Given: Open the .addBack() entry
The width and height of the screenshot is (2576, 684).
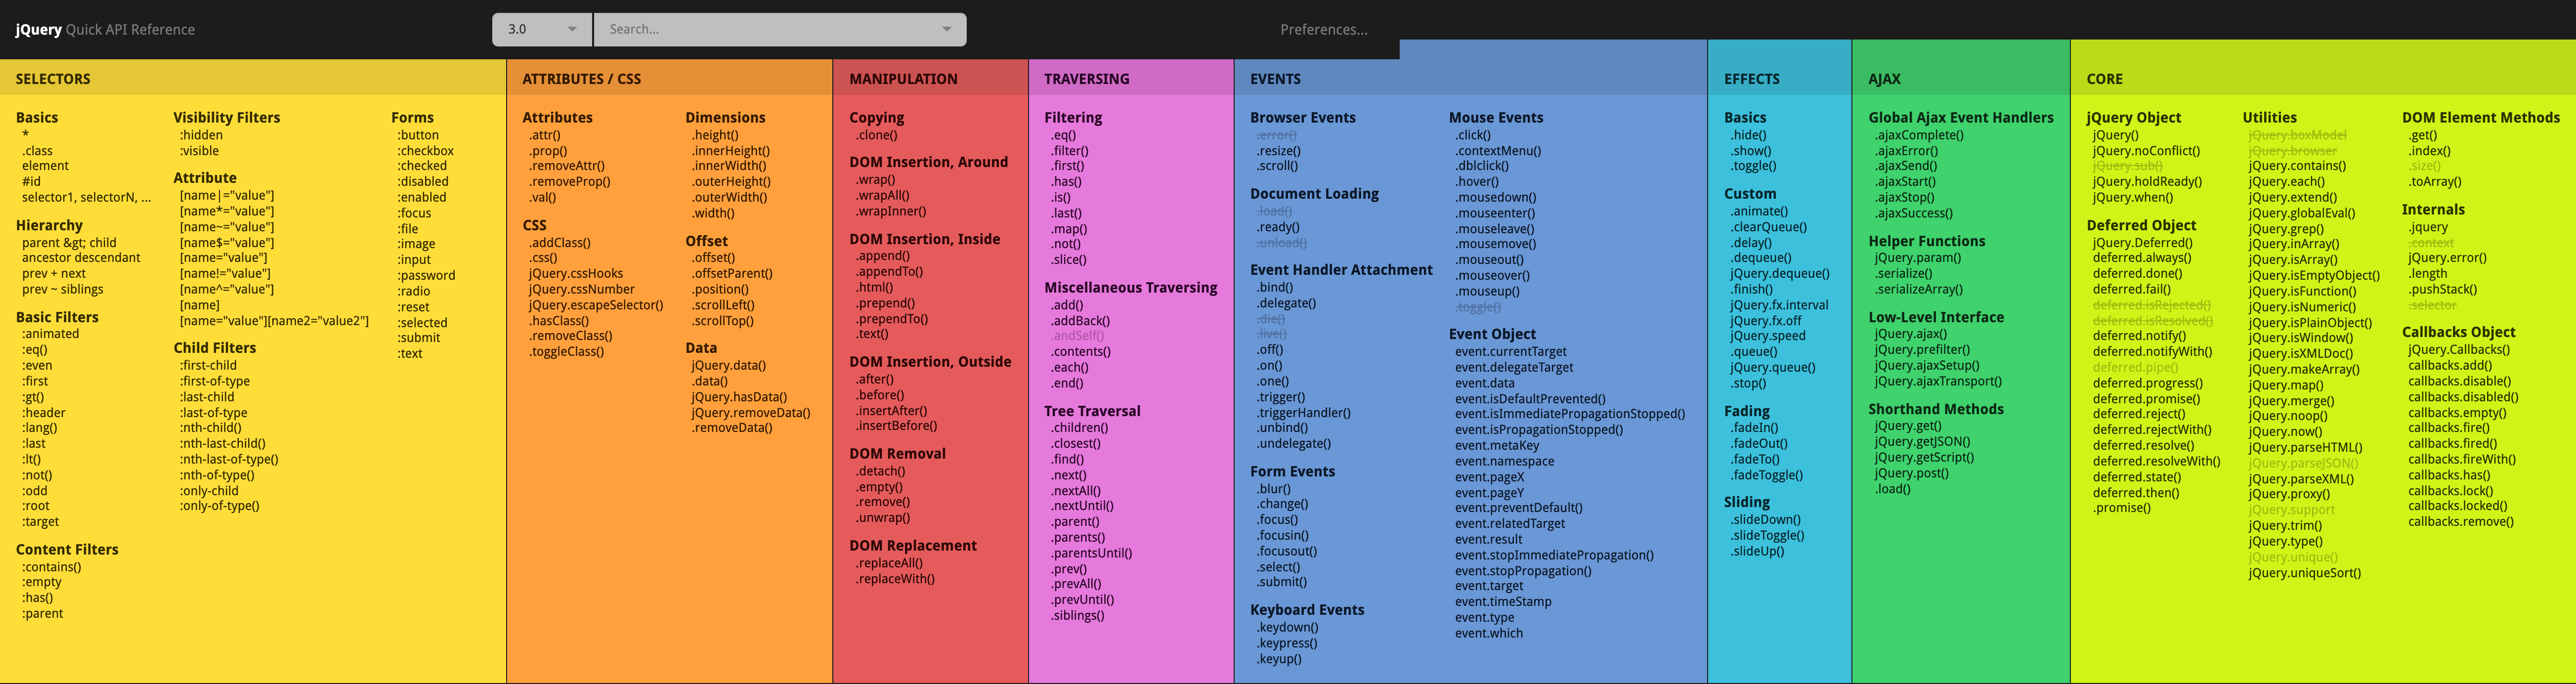Looking at the screenshot, I should click(x=1079, y=321).
